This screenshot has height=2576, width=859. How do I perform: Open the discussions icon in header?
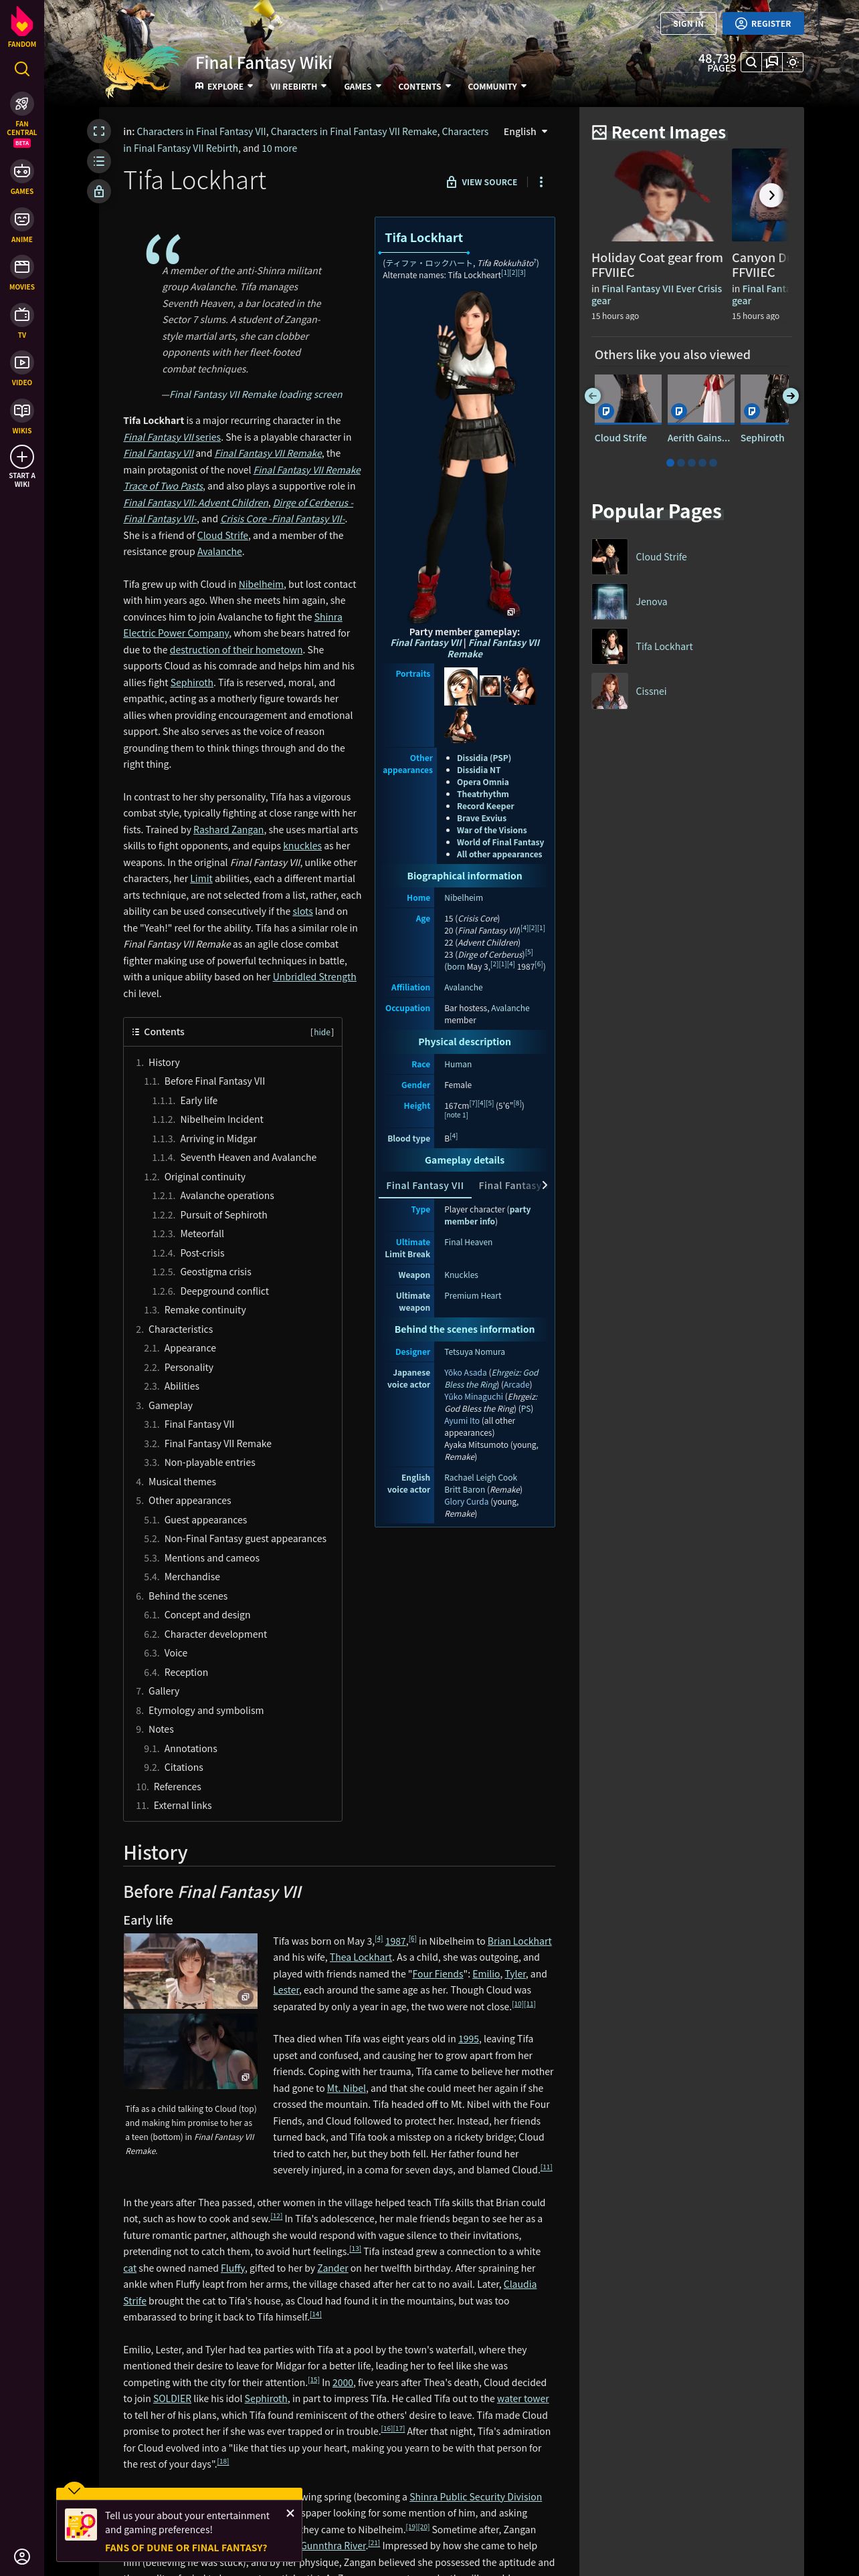coord(772,62)
